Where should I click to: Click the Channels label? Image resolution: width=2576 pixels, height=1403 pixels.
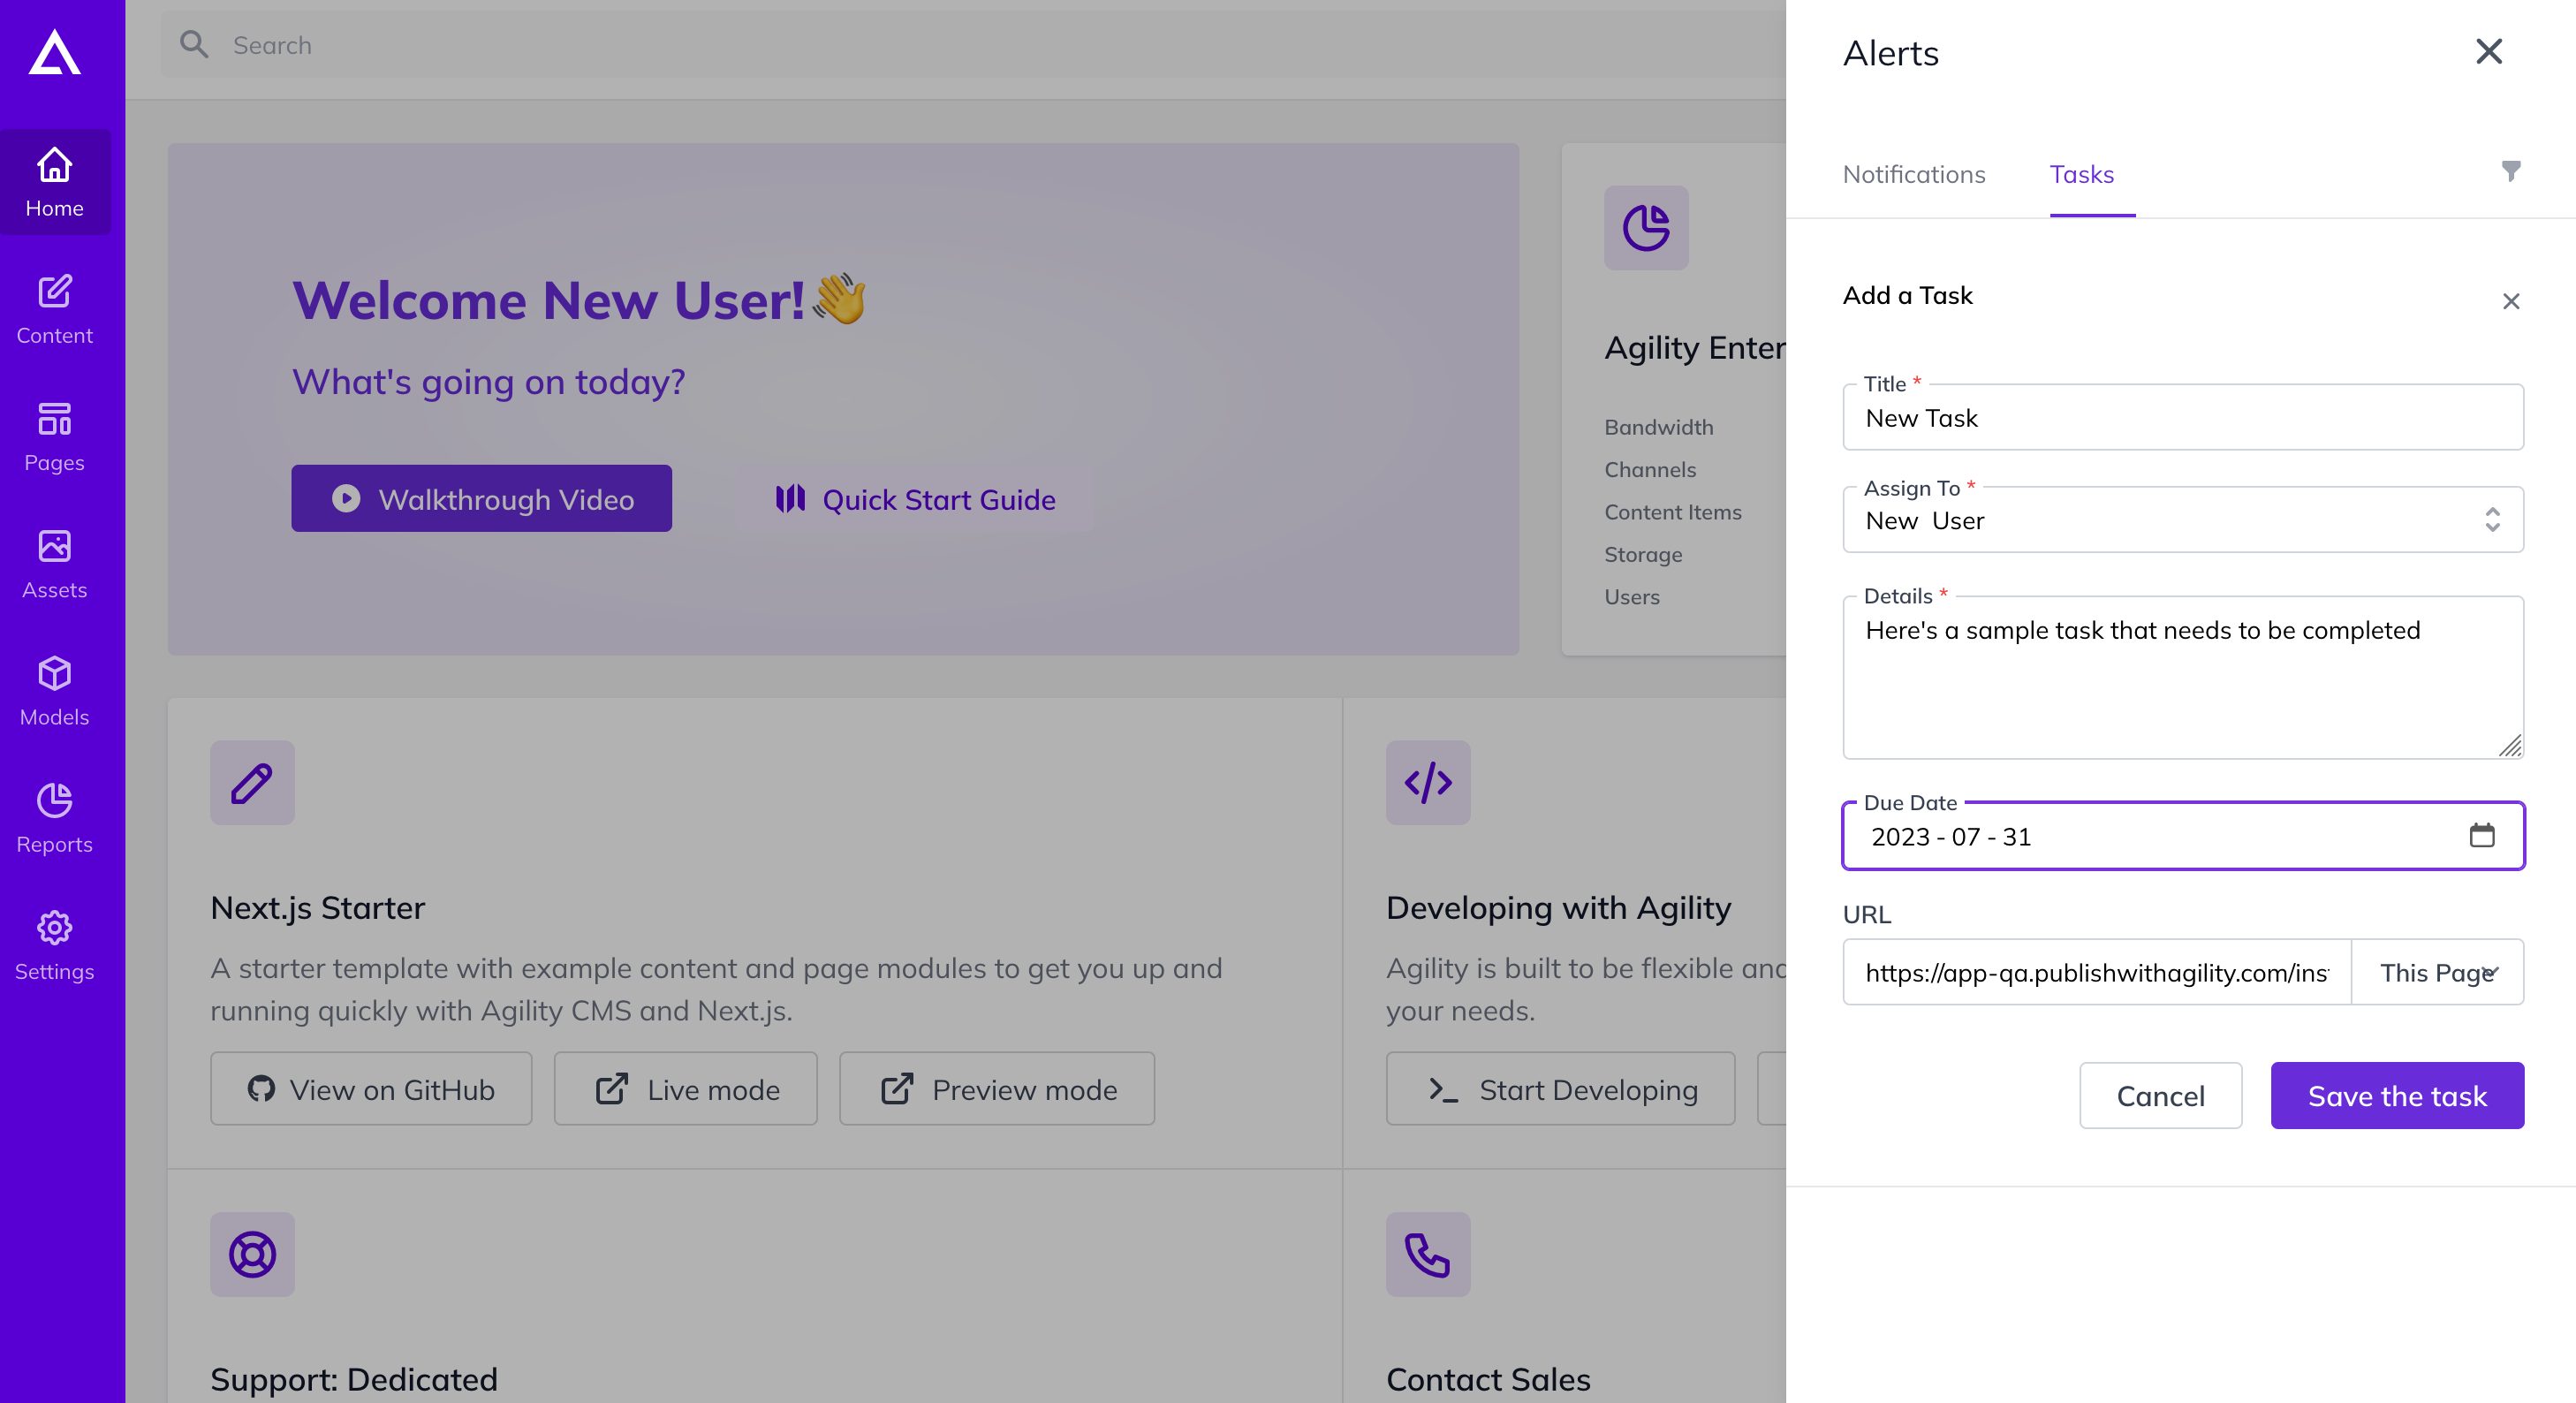pyautogui.click(x=1650, y=470)
